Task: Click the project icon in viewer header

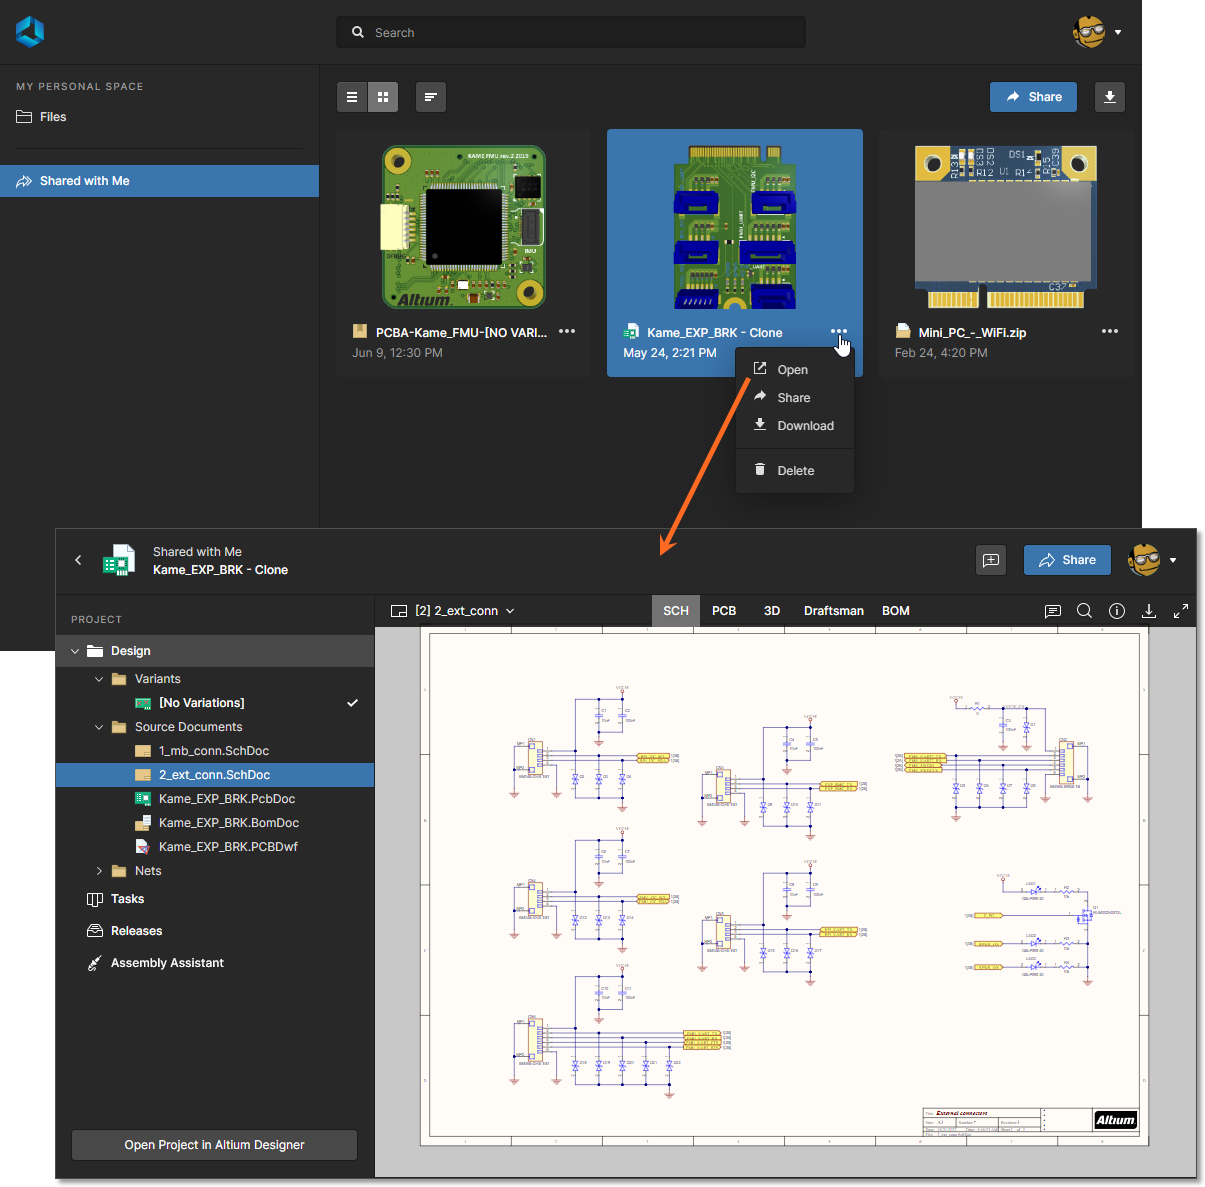Action: click(119, 560)
